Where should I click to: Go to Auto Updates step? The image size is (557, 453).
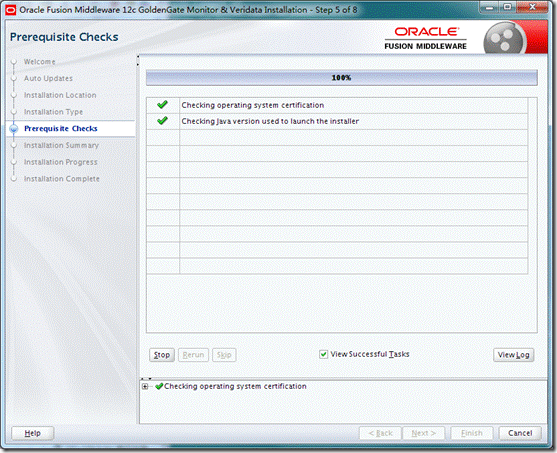[48, 79]
